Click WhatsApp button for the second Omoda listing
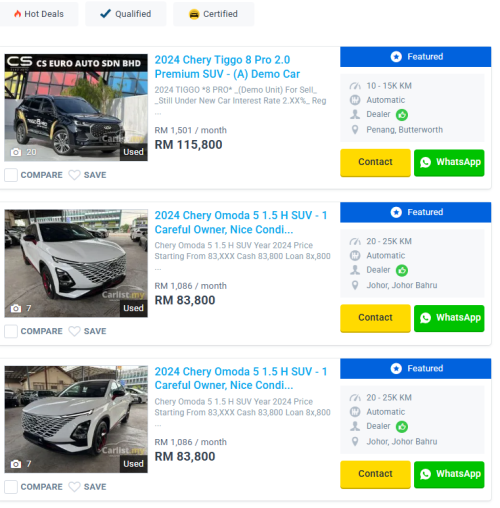The height and width of the screenshot is (508, 500). click(x=449, y=318)
